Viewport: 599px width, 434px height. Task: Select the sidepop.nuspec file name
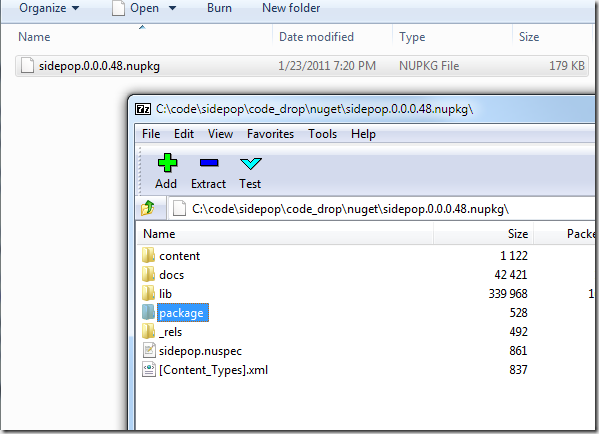click(201, 351)
